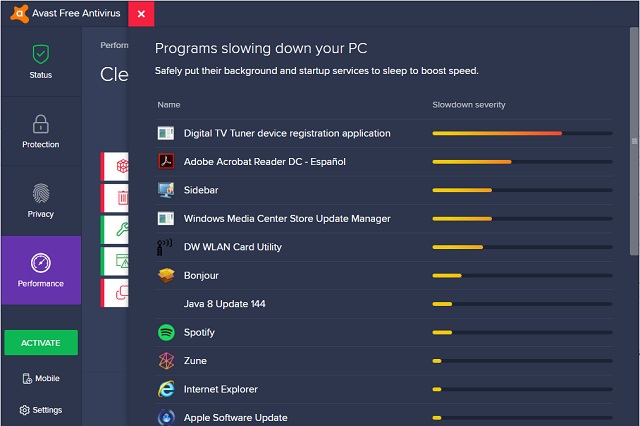The width and height of the screenshot is (640, 426).
Task: Click the Status shield checkmark icon
Action: point(41,54)
